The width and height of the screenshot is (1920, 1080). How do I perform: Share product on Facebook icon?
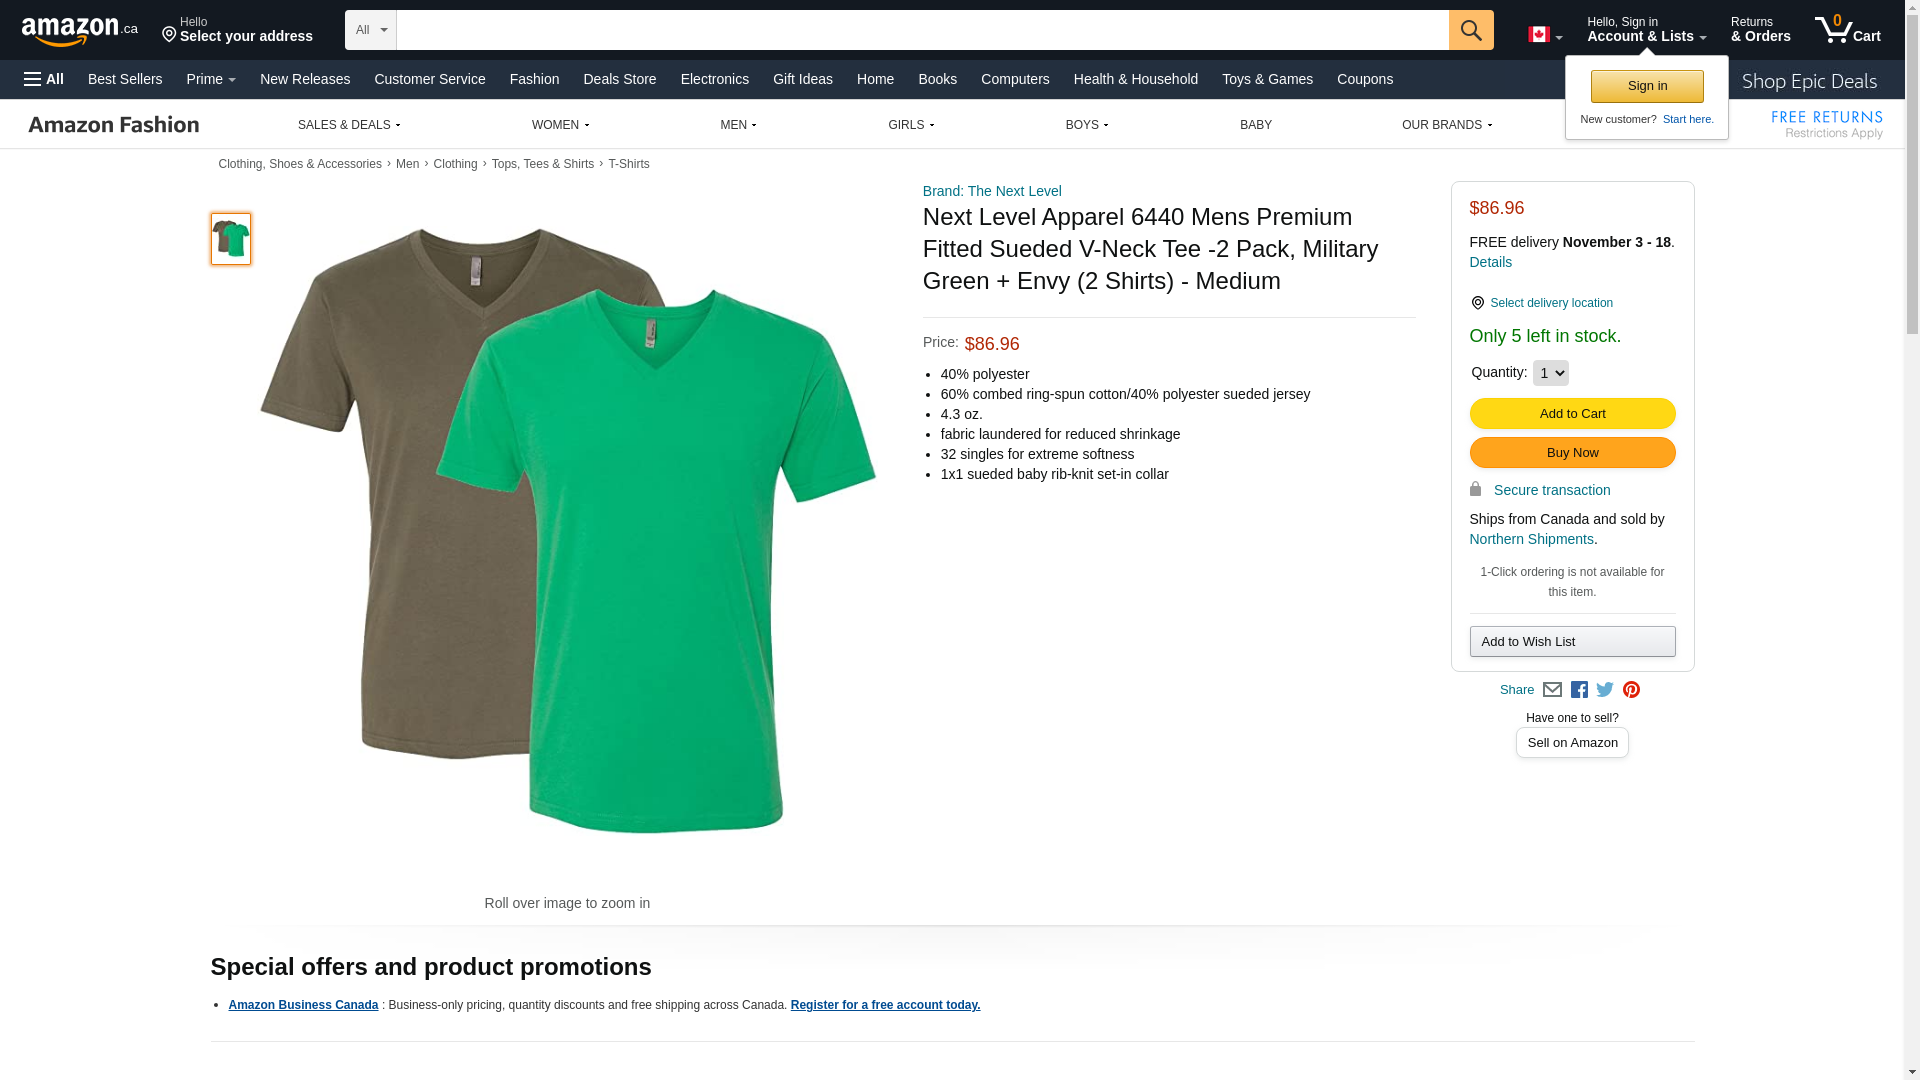click(1579, 690)
